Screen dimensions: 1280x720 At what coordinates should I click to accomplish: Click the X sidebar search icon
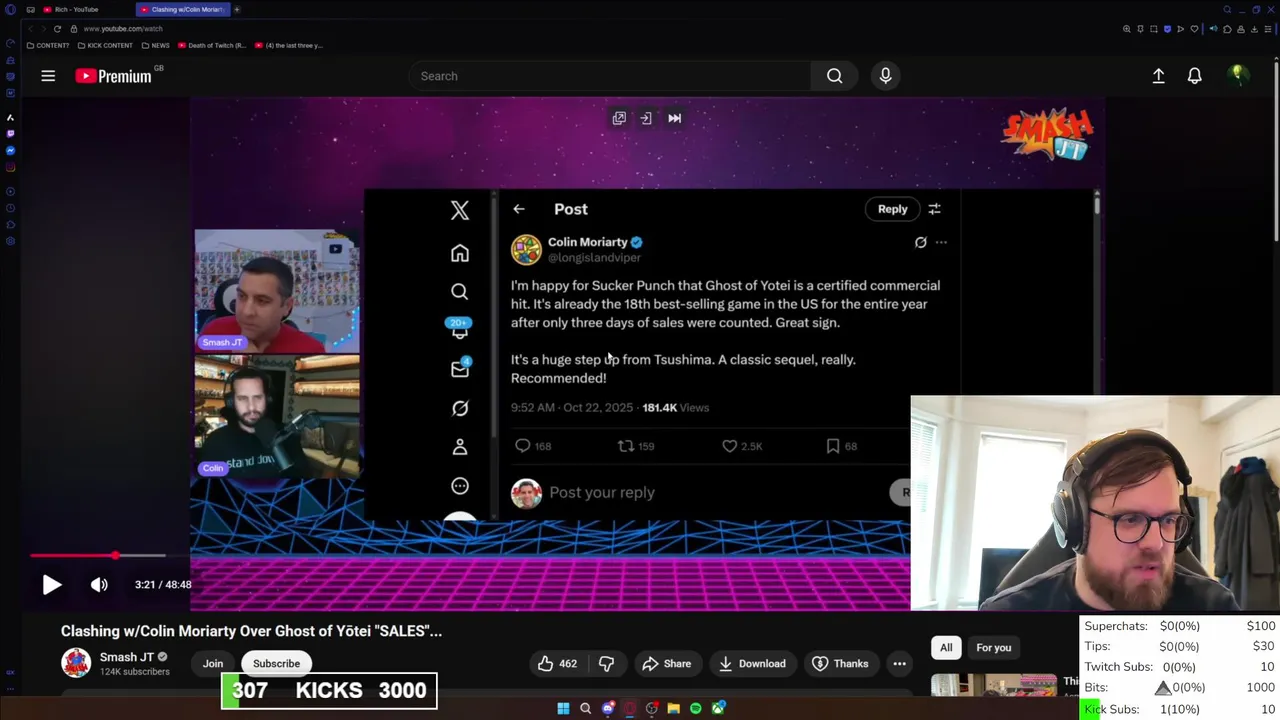click(x=459, y=291)
